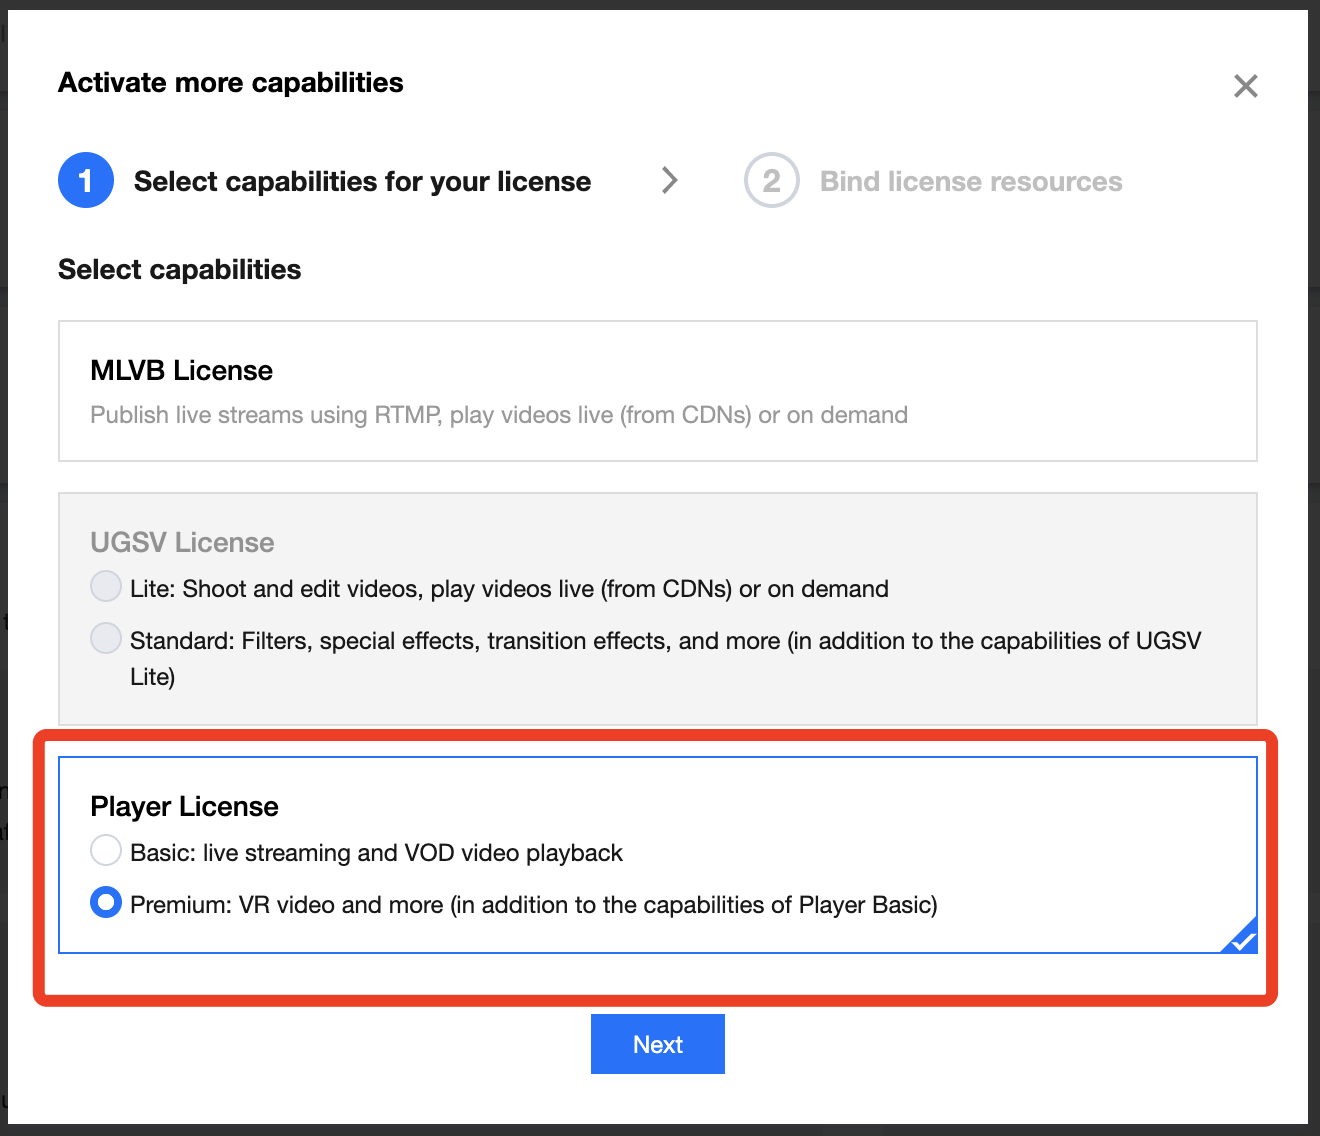1320x1136 pixels.
Task: Click the Next button
Action: coord(657,1044)
